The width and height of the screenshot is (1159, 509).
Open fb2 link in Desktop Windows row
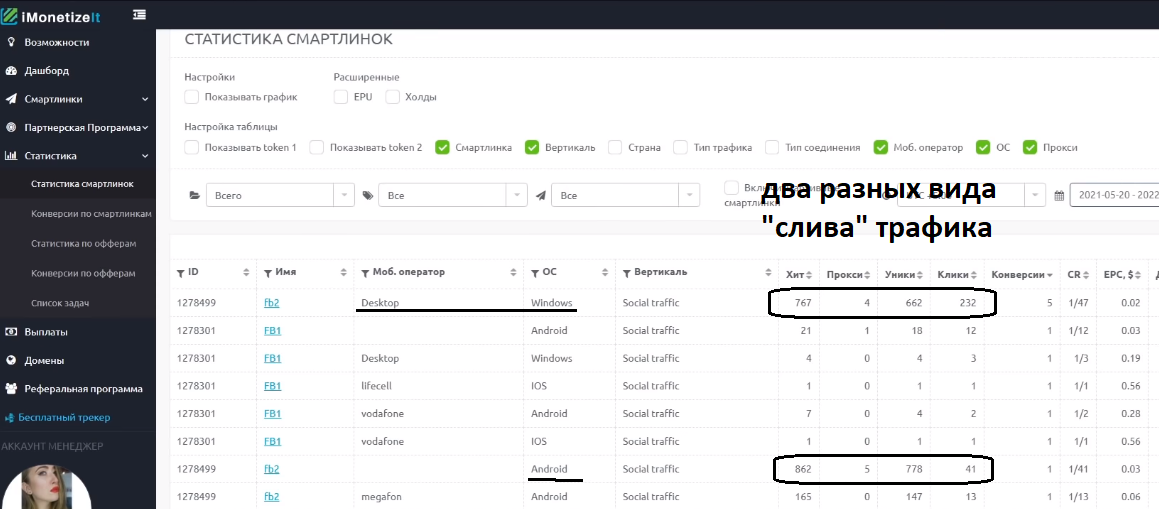[271, 303]
